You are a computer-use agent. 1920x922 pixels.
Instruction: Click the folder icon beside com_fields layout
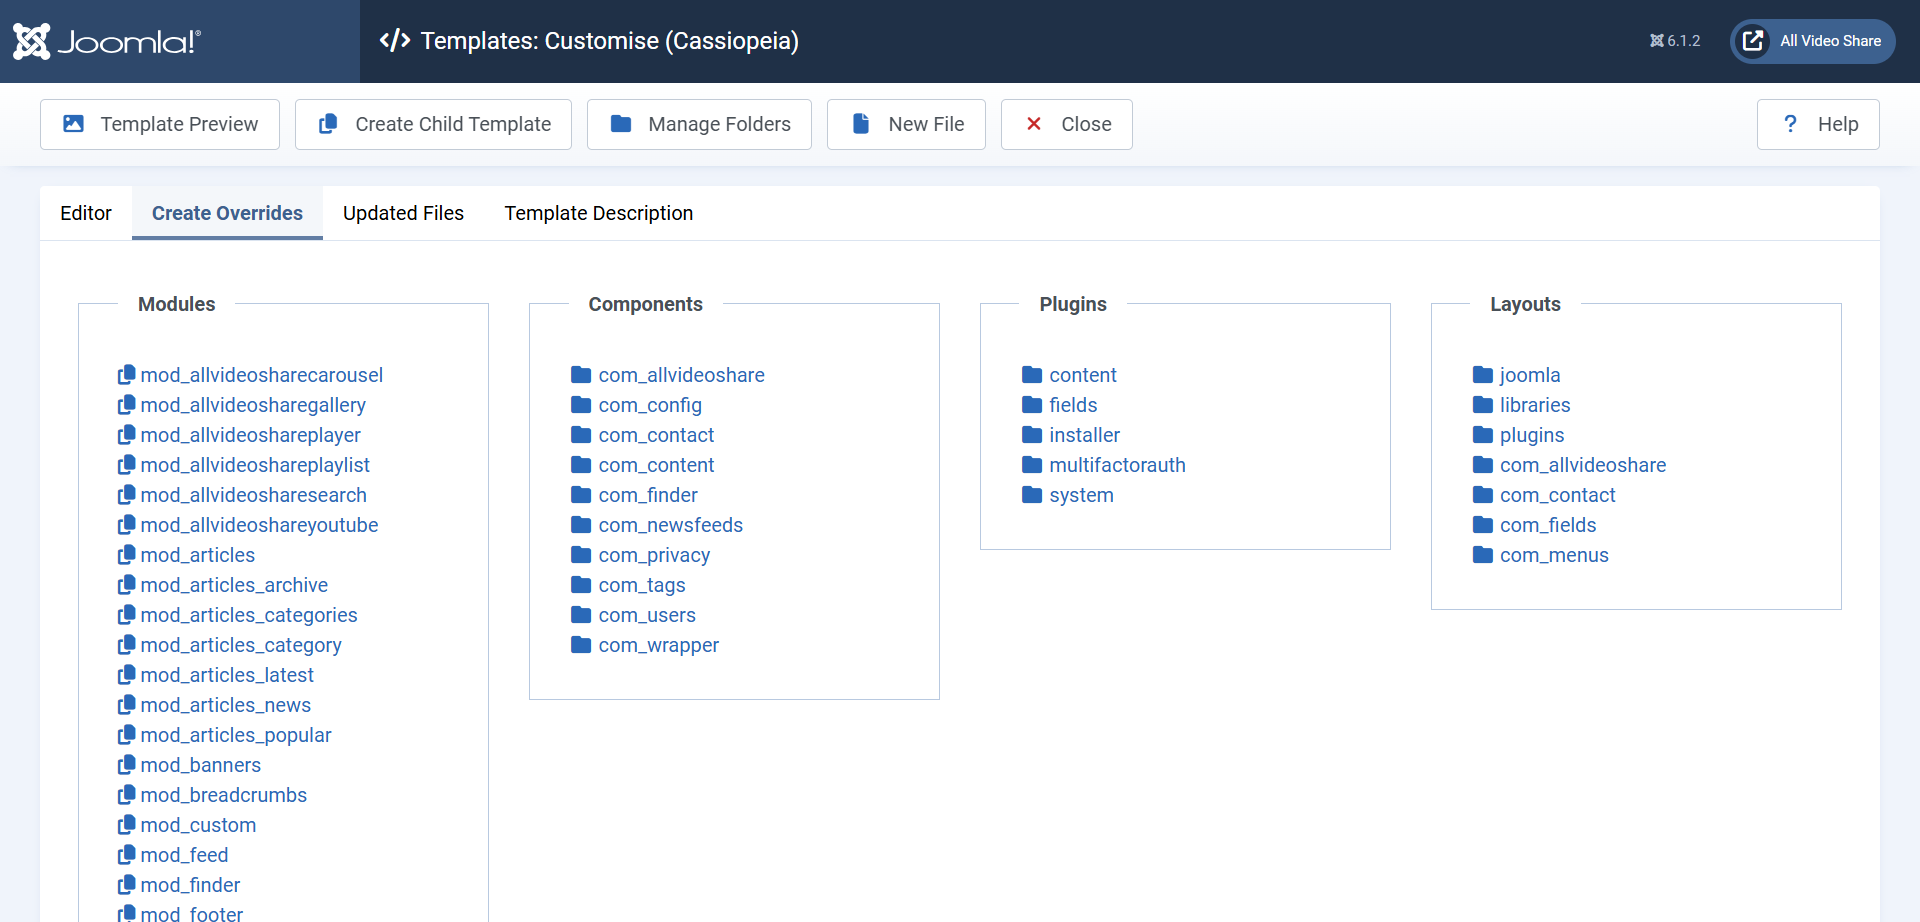point(1483,525)
